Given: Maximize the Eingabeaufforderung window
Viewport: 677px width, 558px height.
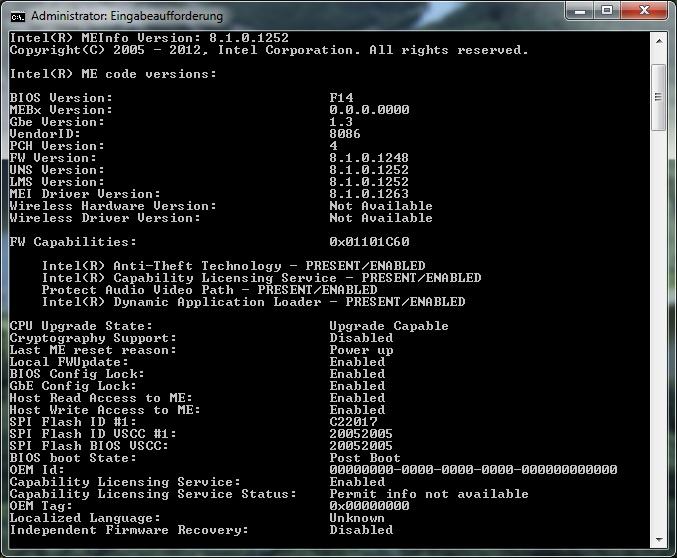Looking at the screenshot, I should pos(607,11).
